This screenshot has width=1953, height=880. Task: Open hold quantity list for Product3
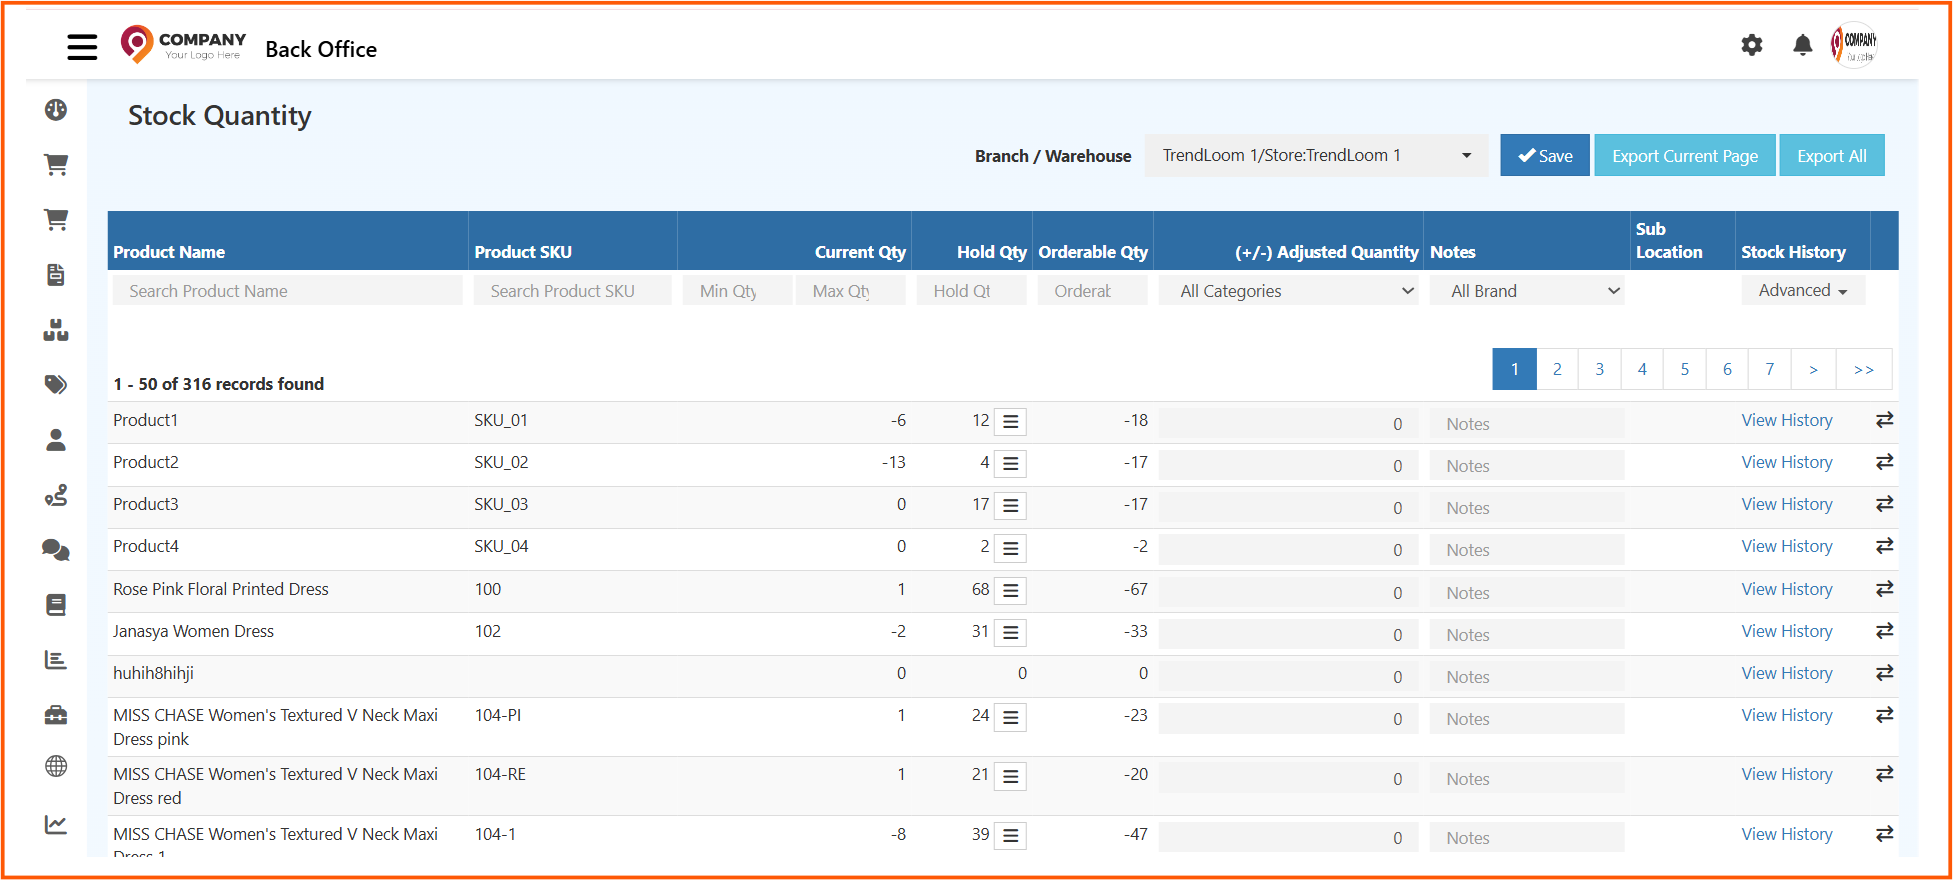(x=1010, y=506)
